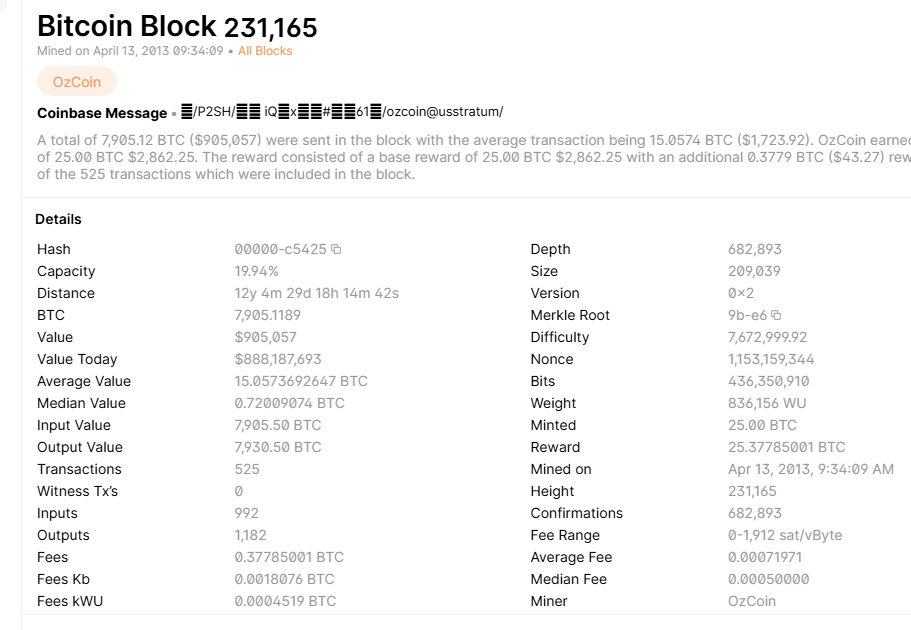Select the Confirmations value 682,893
Image resolution: width=911 pixels, height=630 pixels.
pos(754,514)
